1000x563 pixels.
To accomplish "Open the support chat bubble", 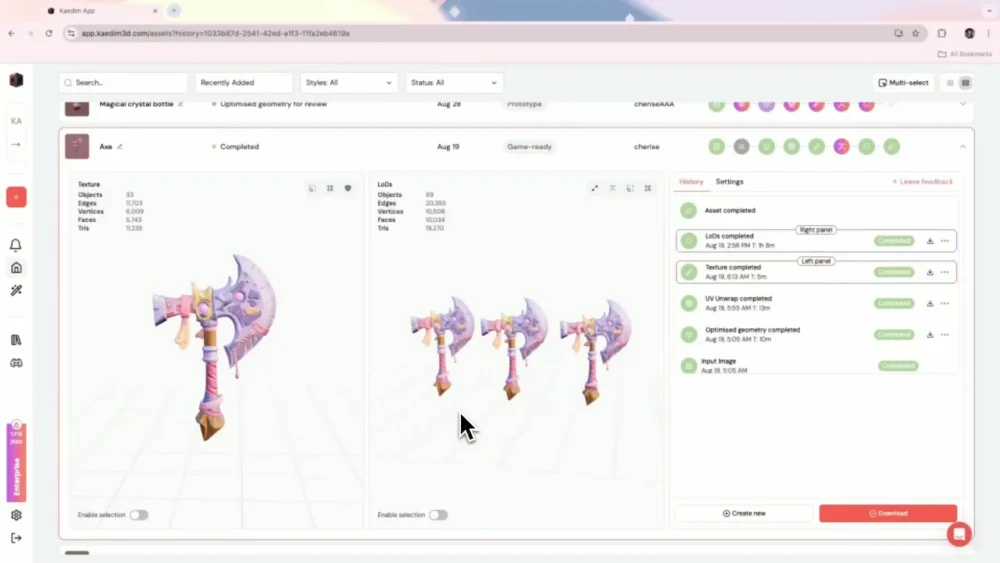I will click(x=959, y=534).
